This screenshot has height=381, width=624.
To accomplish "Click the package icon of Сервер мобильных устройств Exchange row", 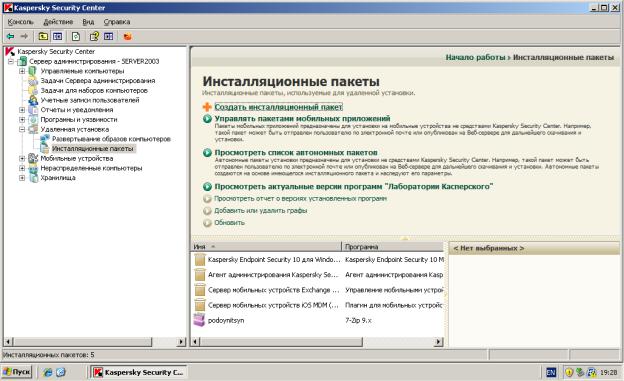I will (200, 290).
